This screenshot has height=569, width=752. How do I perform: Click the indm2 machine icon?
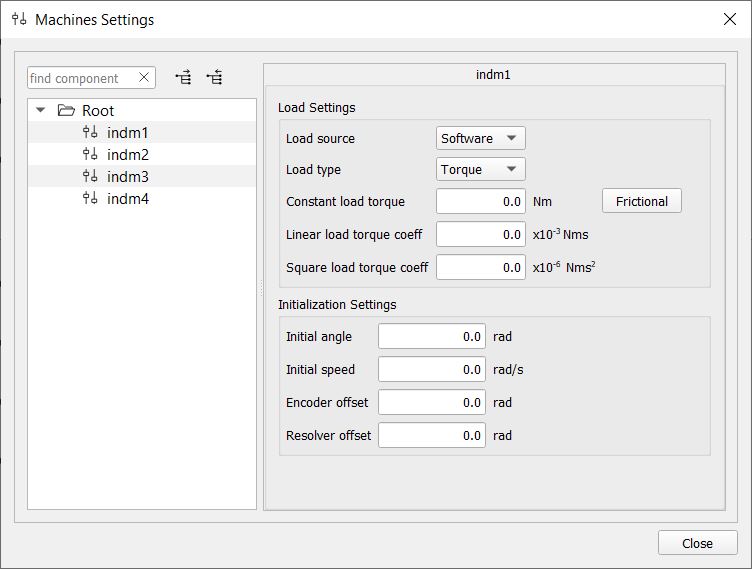tap(90, 155)
